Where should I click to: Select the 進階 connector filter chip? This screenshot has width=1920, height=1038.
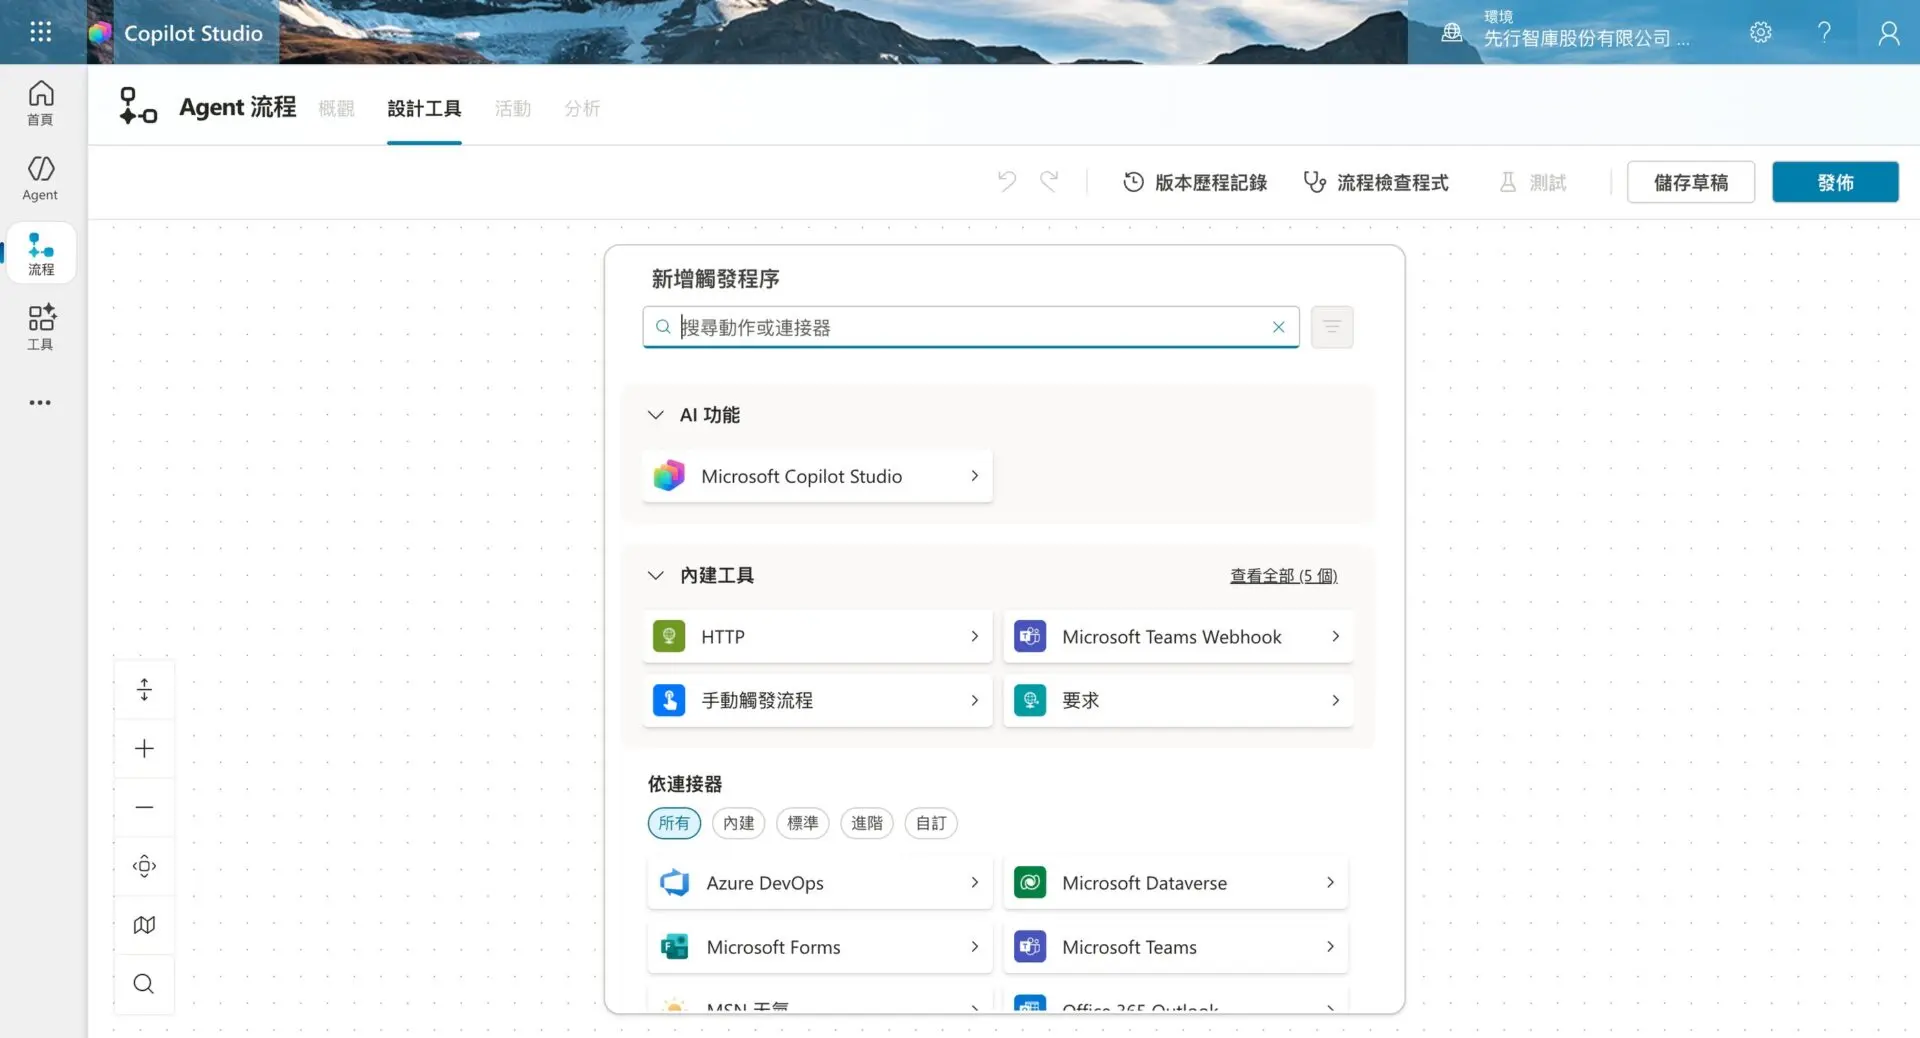pyautogui.click(x=867, y=823)
